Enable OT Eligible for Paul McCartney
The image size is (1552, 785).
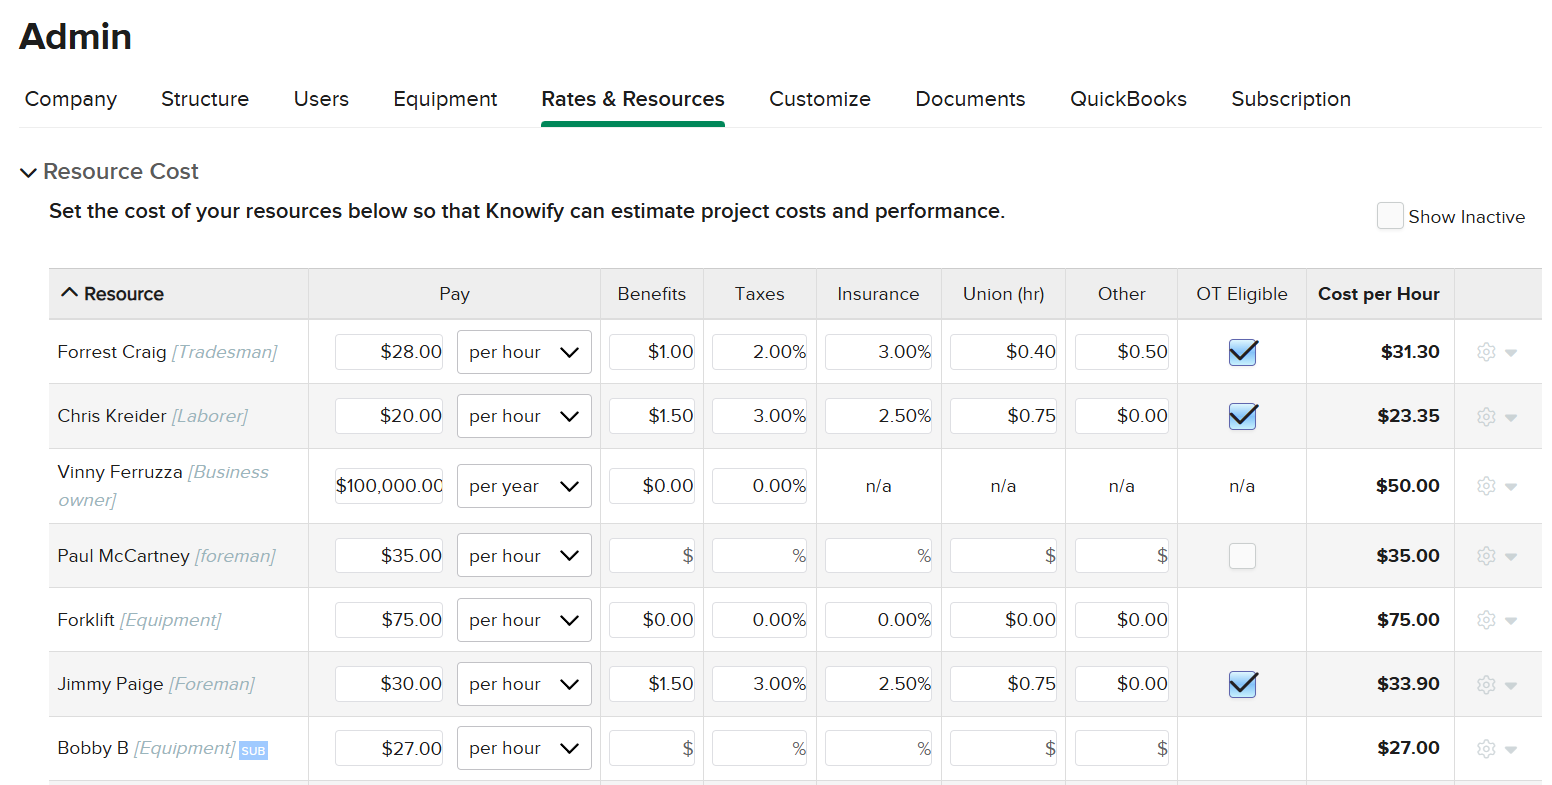point(1242,556)
